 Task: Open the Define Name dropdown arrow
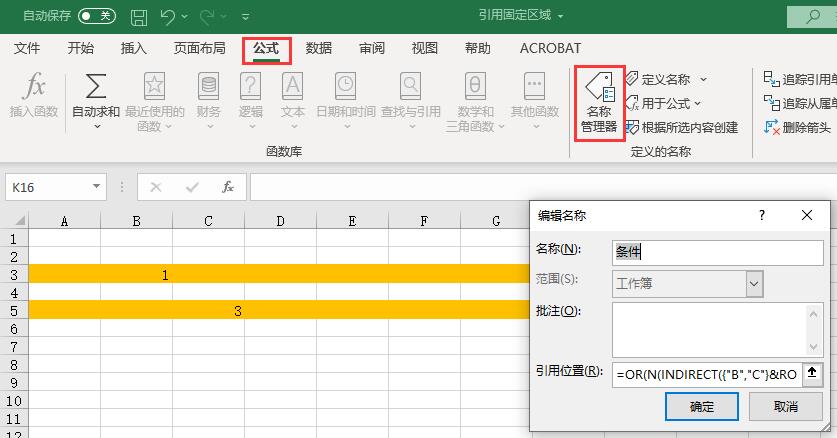[x=703, y=79]
